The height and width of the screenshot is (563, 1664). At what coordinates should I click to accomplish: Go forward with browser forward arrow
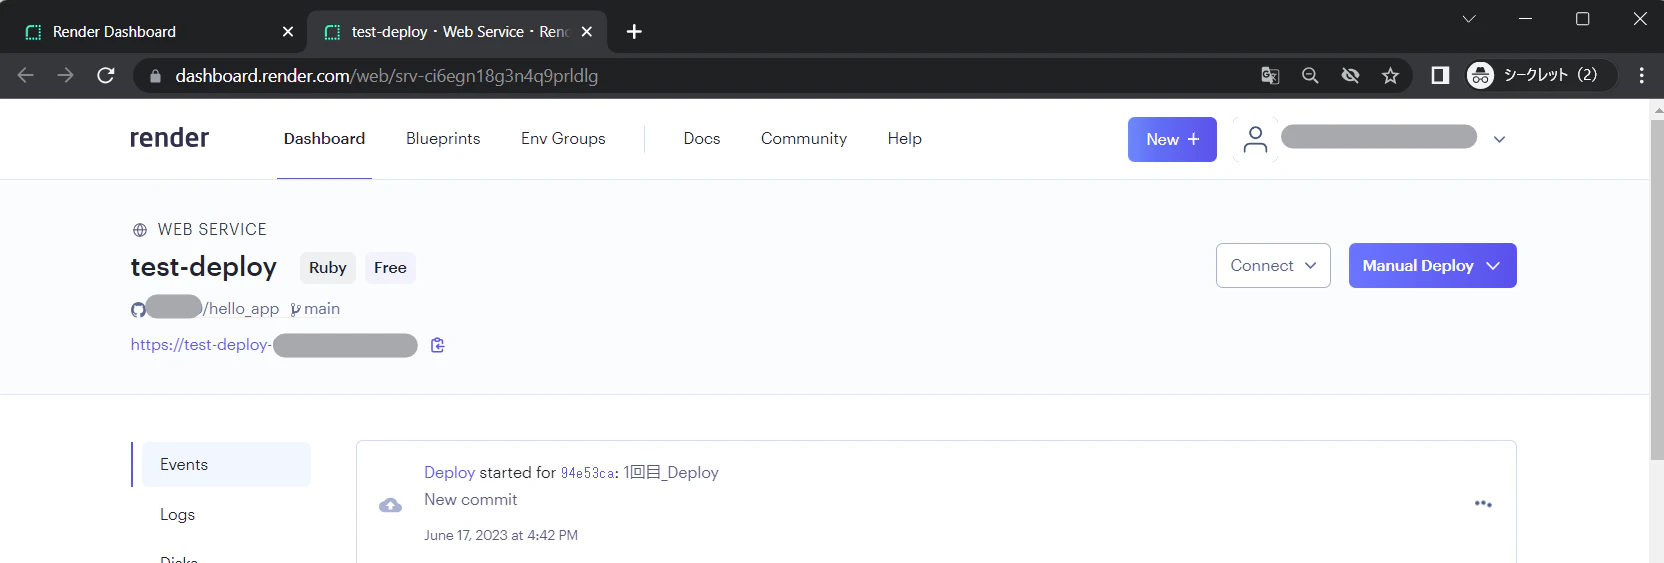pos(65,75)
